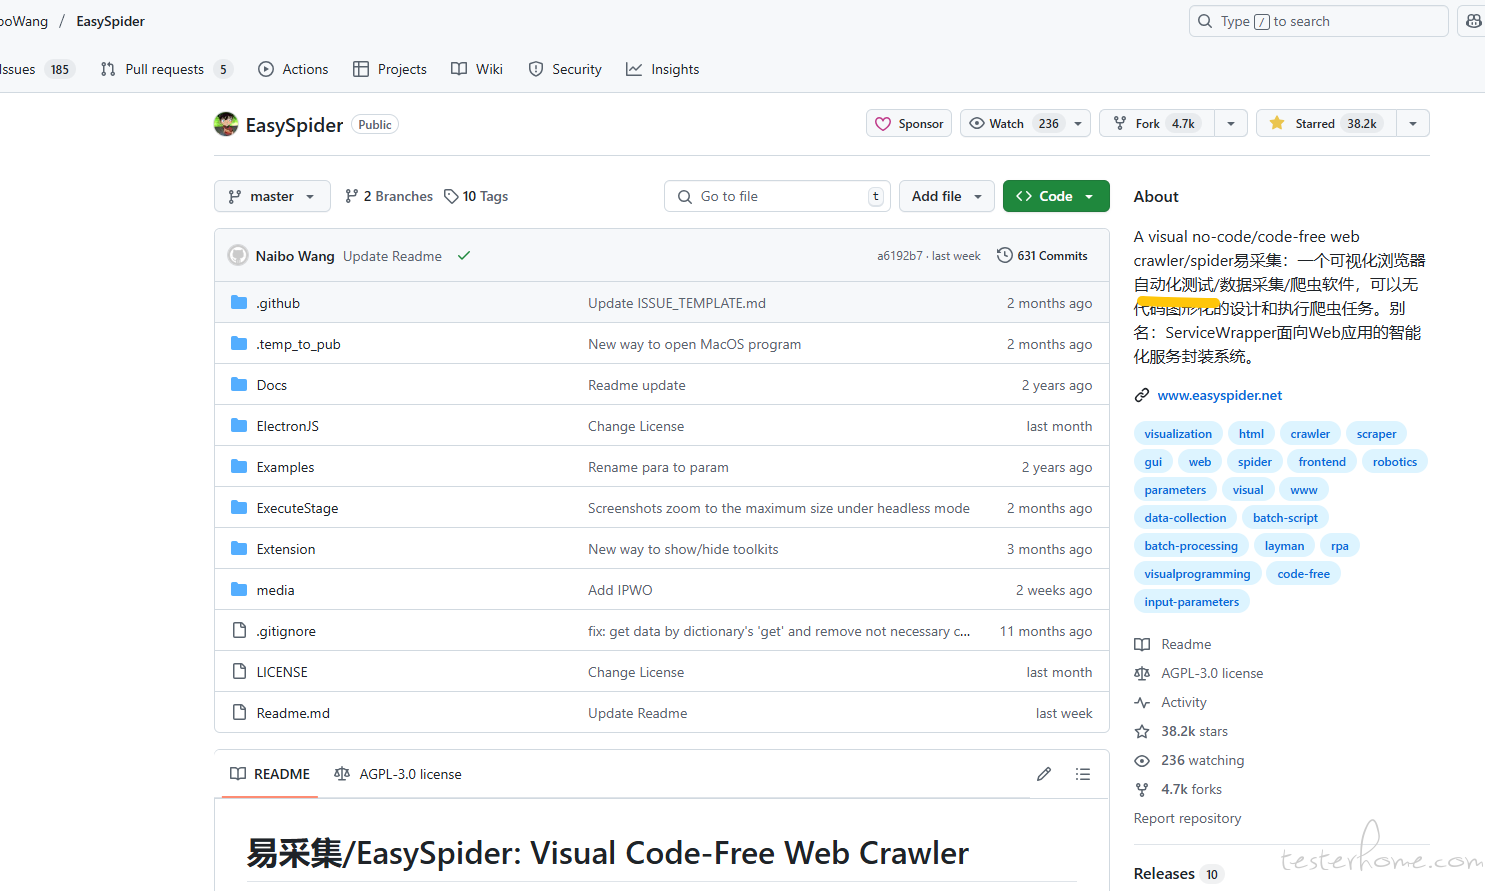This screenshot has height=891, width=1485.
Task: Click the Go to file search field
Action: click(x=778, y=196)
